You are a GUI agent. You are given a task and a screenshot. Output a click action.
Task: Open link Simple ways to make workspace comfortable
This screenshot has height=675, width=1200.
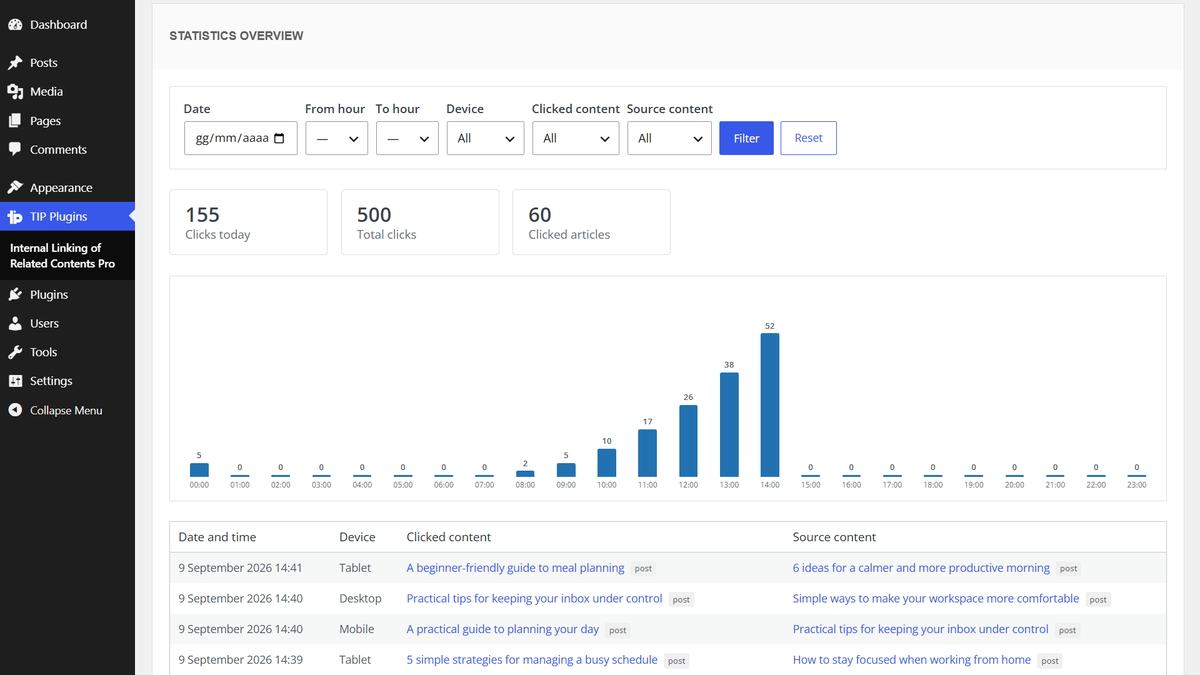coord(936,598)
